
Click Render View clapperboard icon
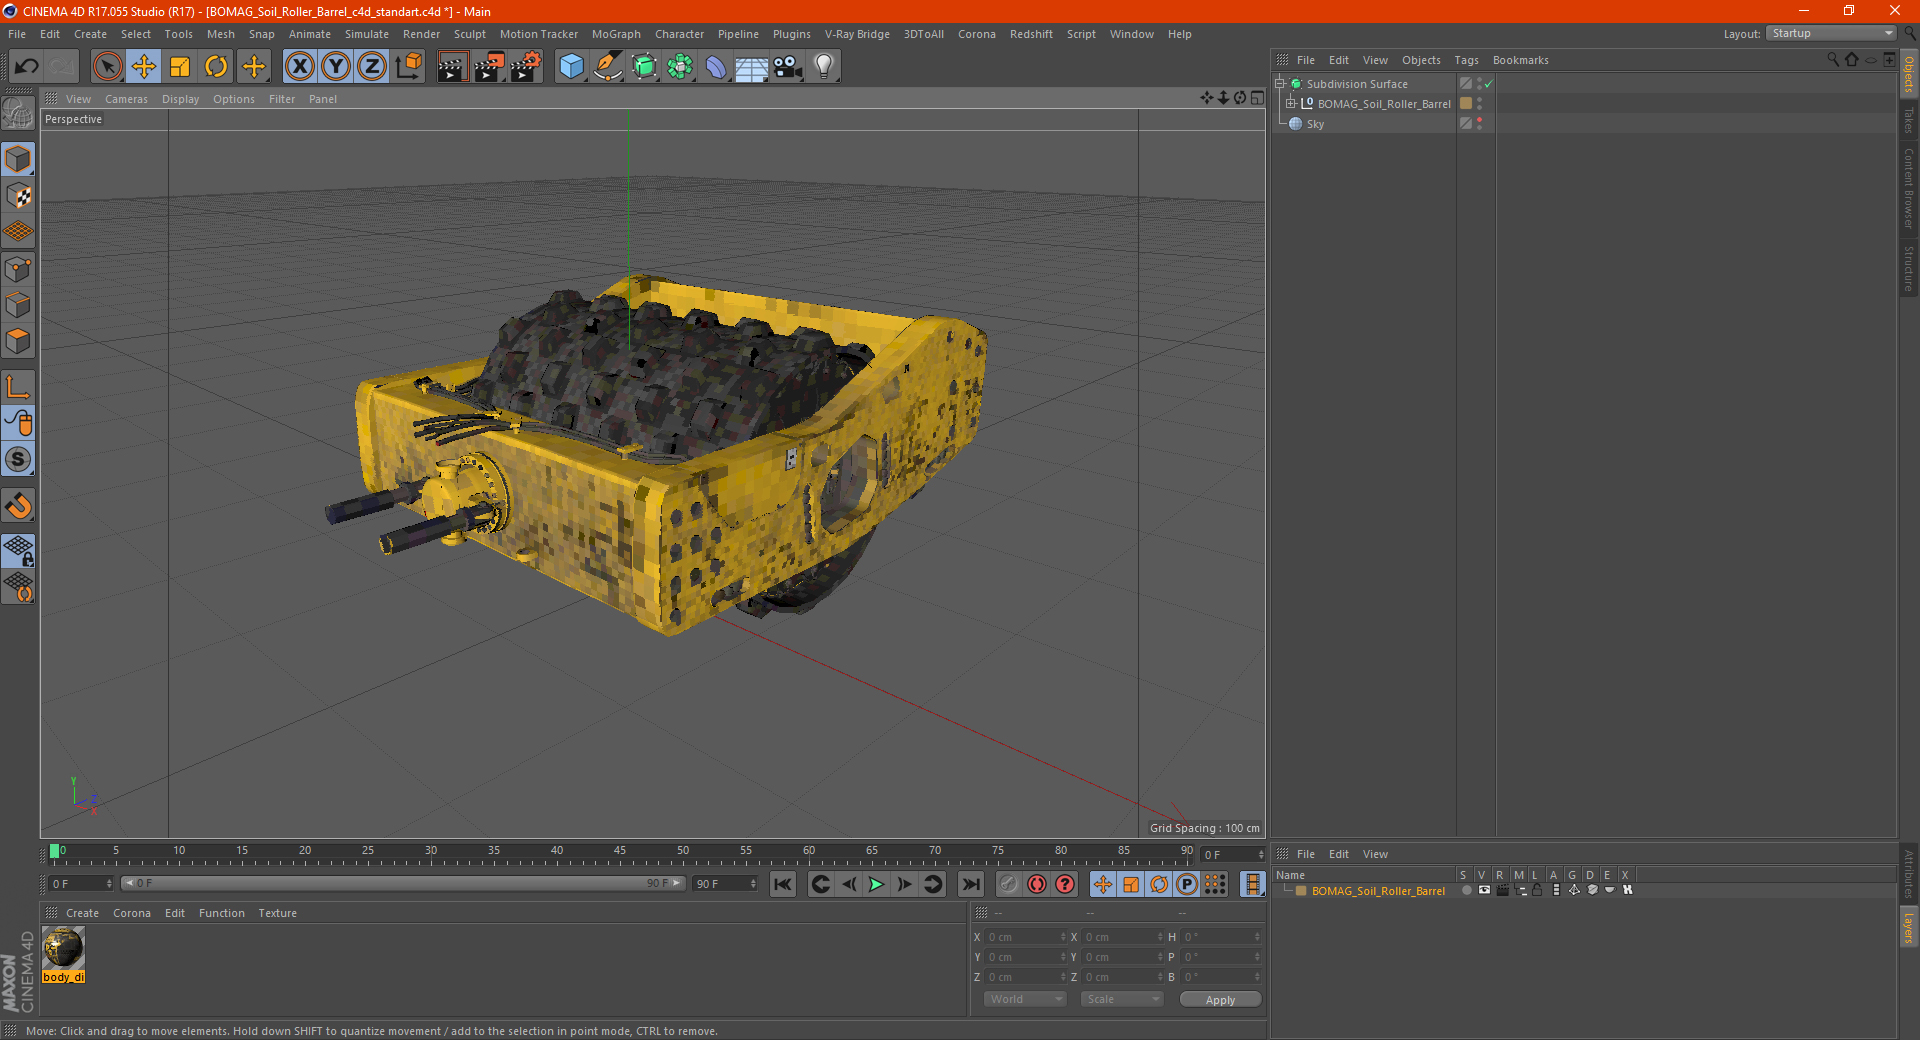coord(452,67)
